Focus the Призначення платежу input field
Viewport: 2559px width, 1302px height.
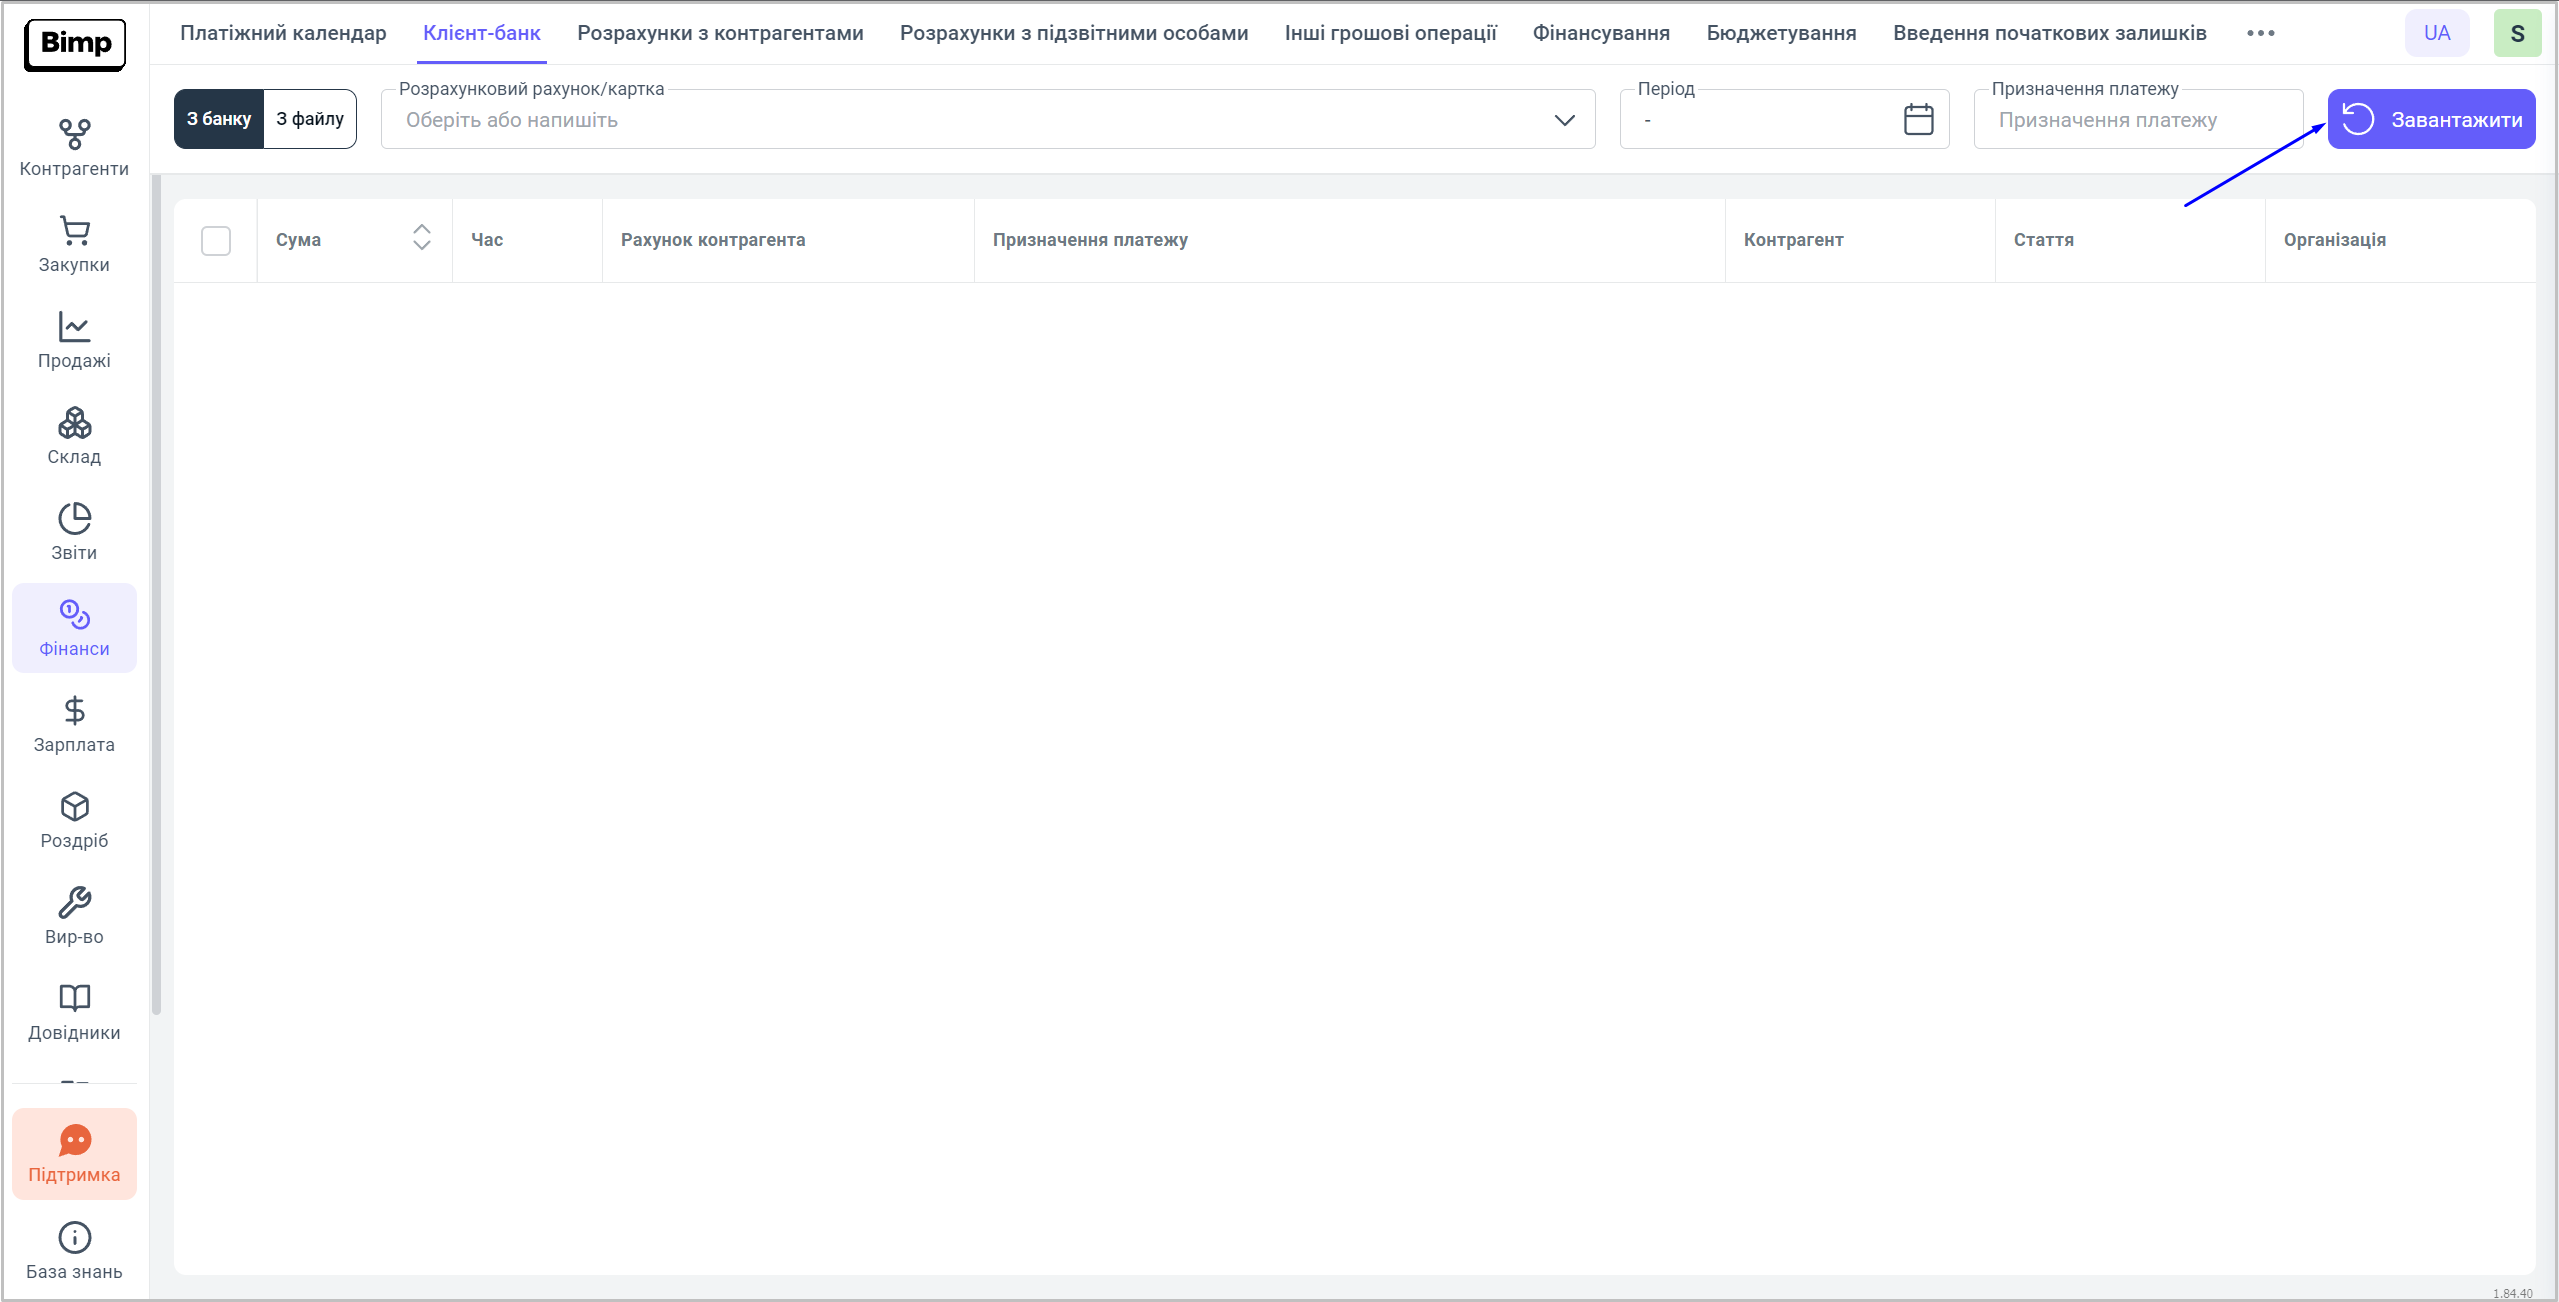[2138, 120]
